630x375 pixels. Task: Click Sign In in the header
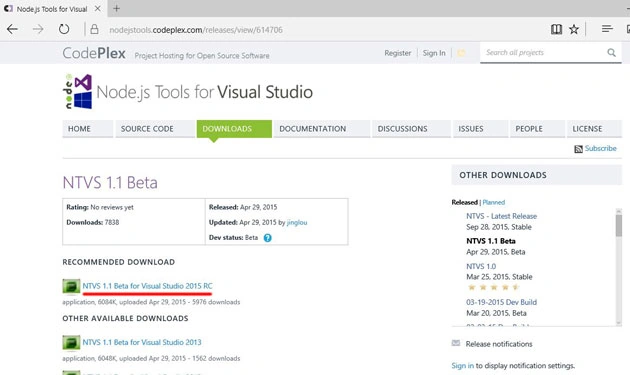434,53
